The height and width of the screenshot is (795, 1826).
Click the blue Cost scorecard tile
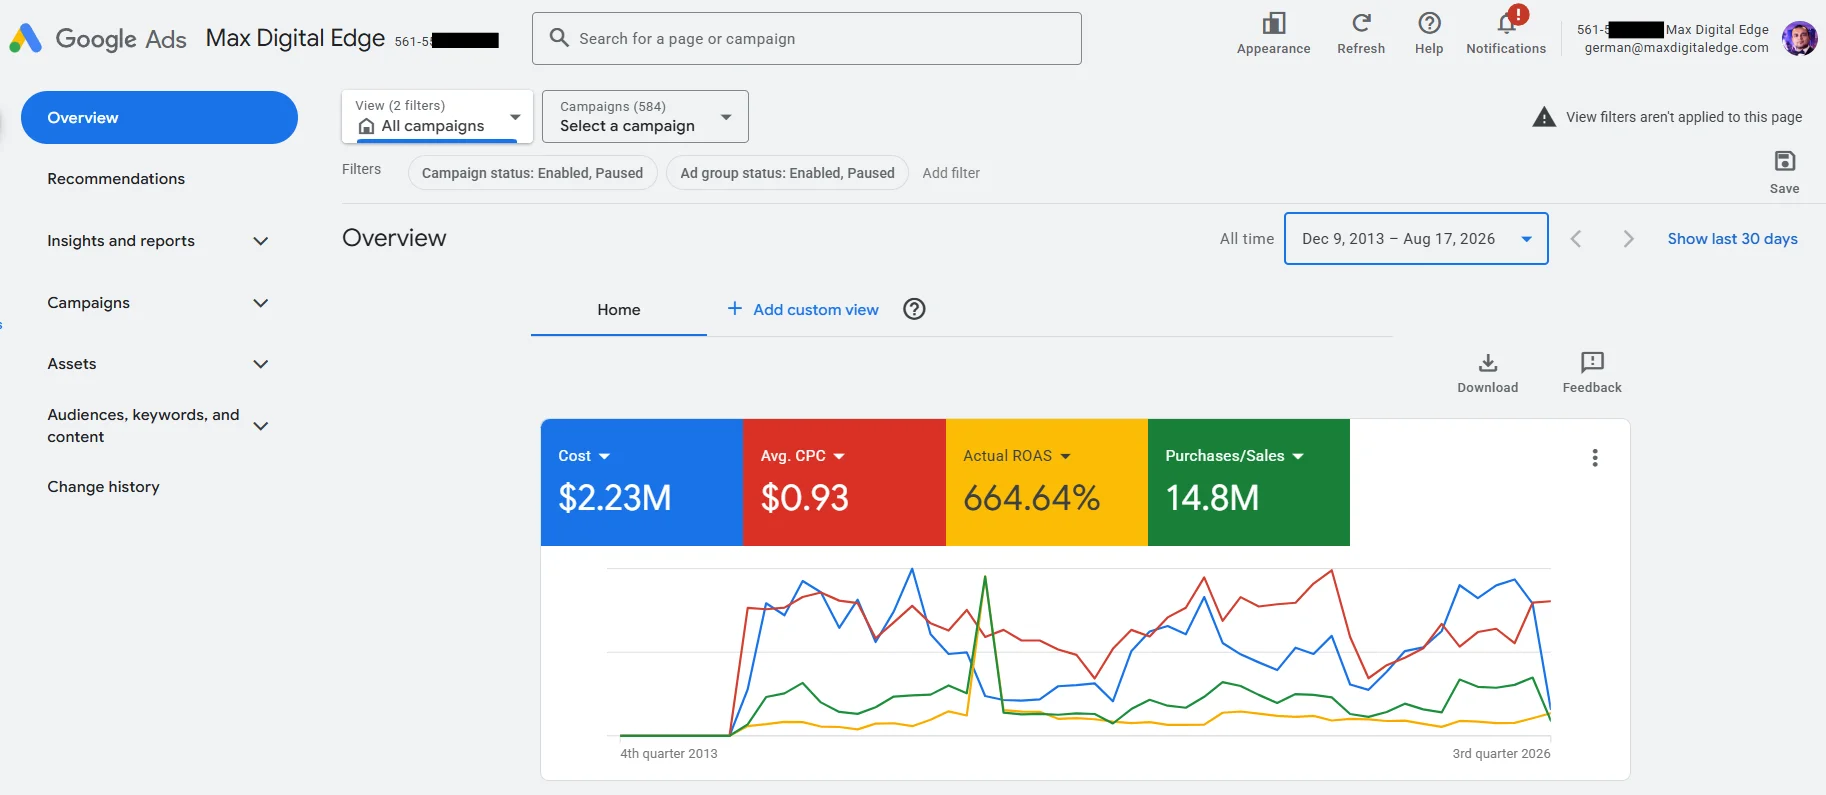642,482
